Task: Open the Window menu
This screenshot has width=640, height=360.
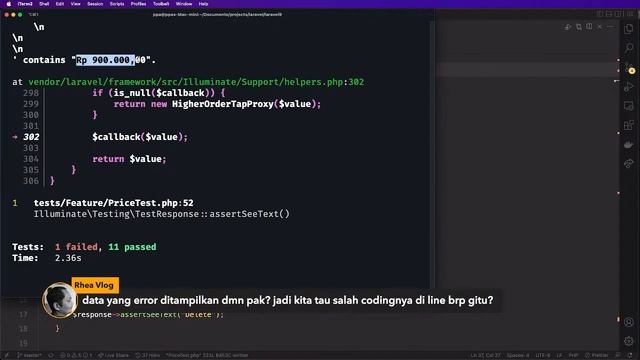Action: pos(184,4)
